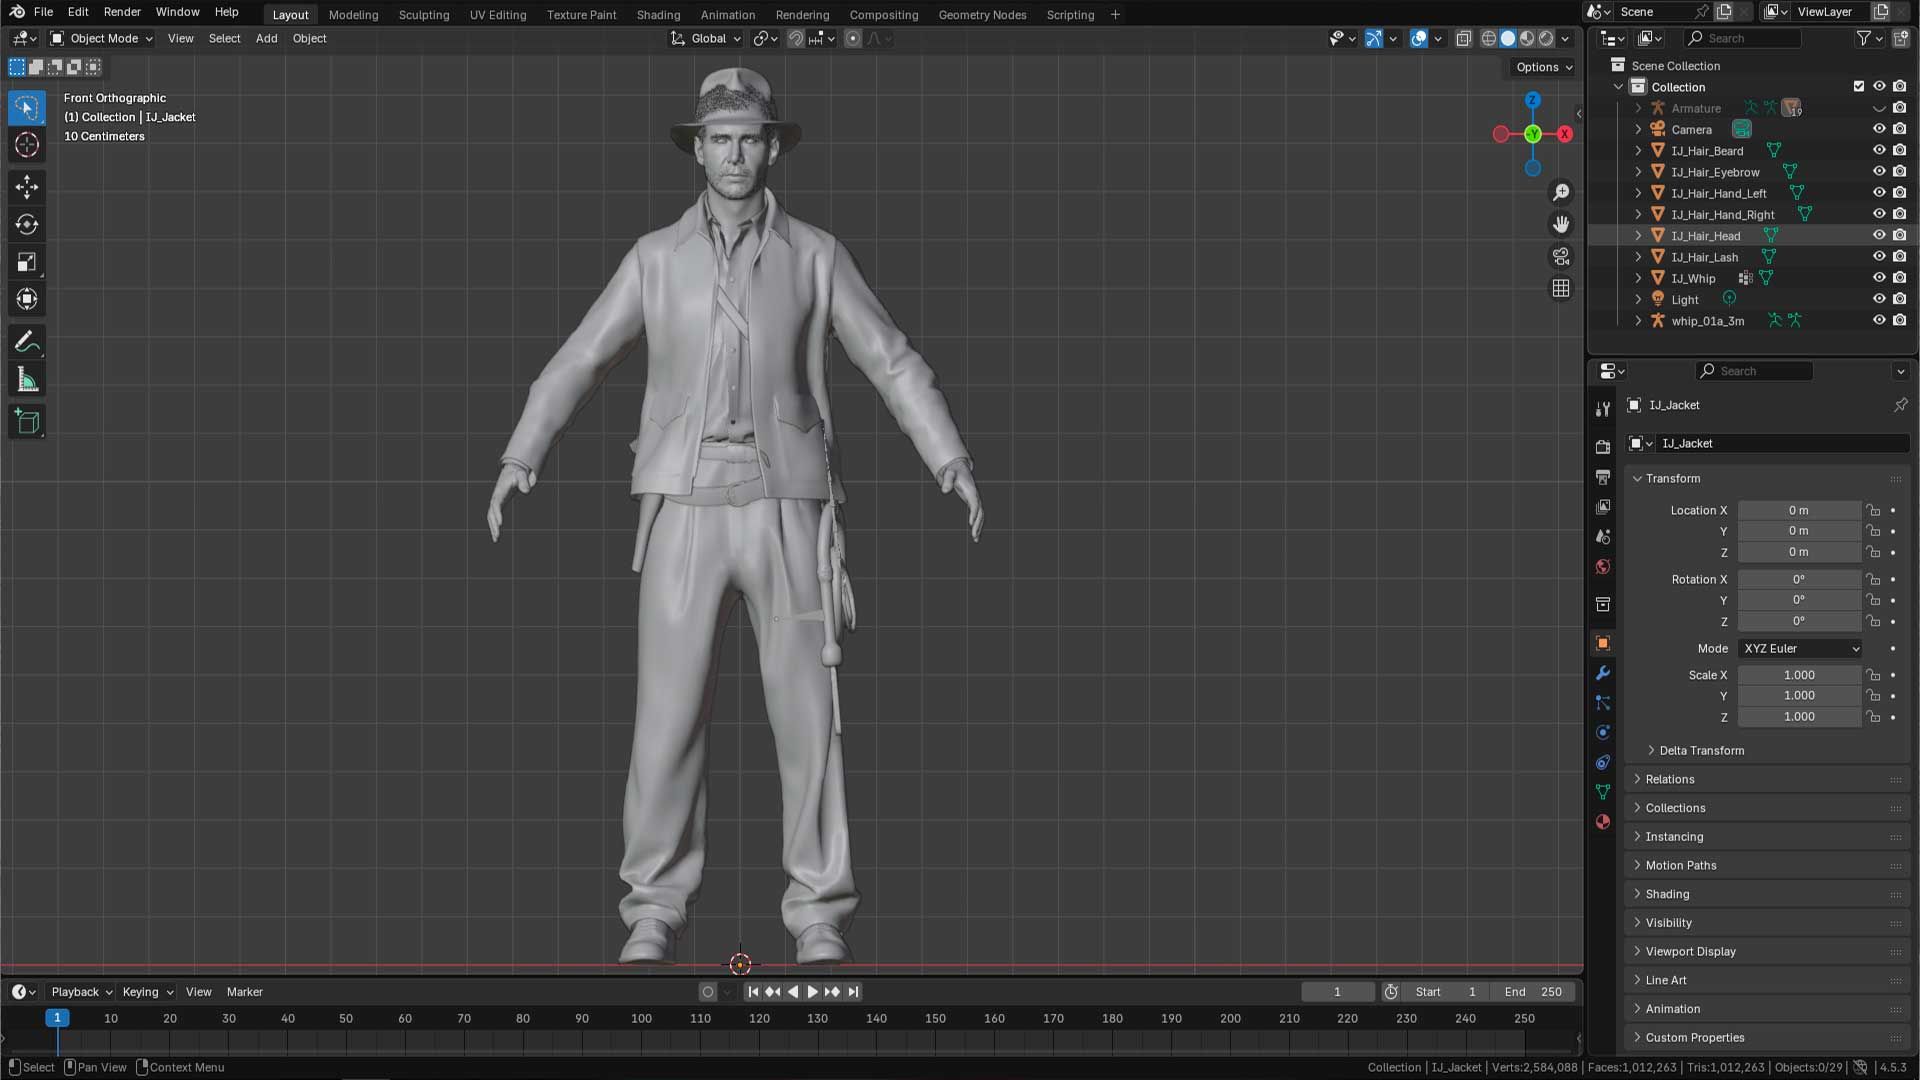
Task: Open the Render menu in the top bar
Action: point(122,12)
